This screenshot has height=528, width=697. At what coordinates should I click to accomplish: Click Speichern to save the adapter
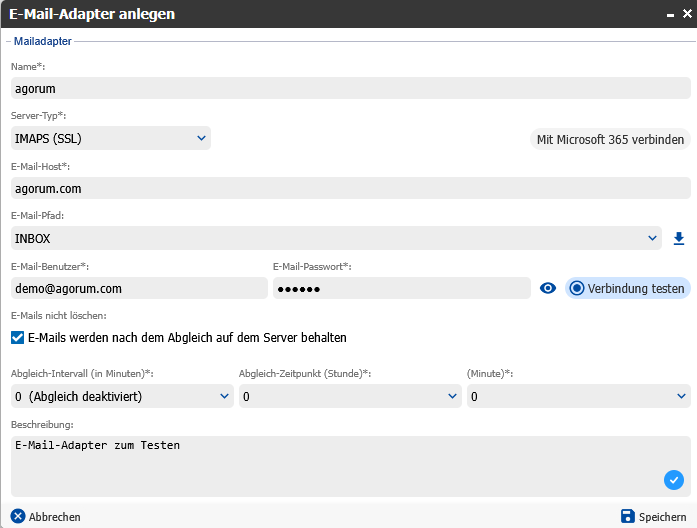(652, 517)
